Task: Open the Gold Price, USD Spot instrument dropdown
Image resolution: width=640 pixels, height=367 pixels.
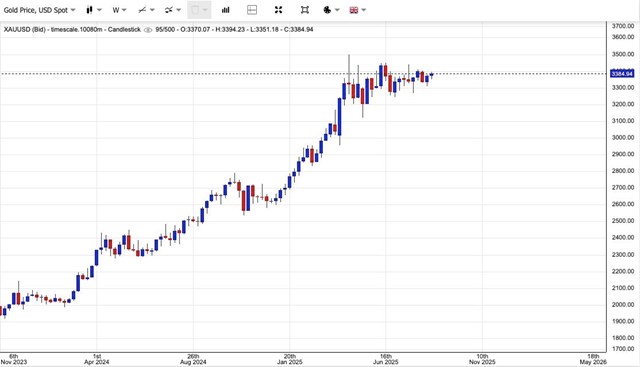Action: (x=39, y=10)
